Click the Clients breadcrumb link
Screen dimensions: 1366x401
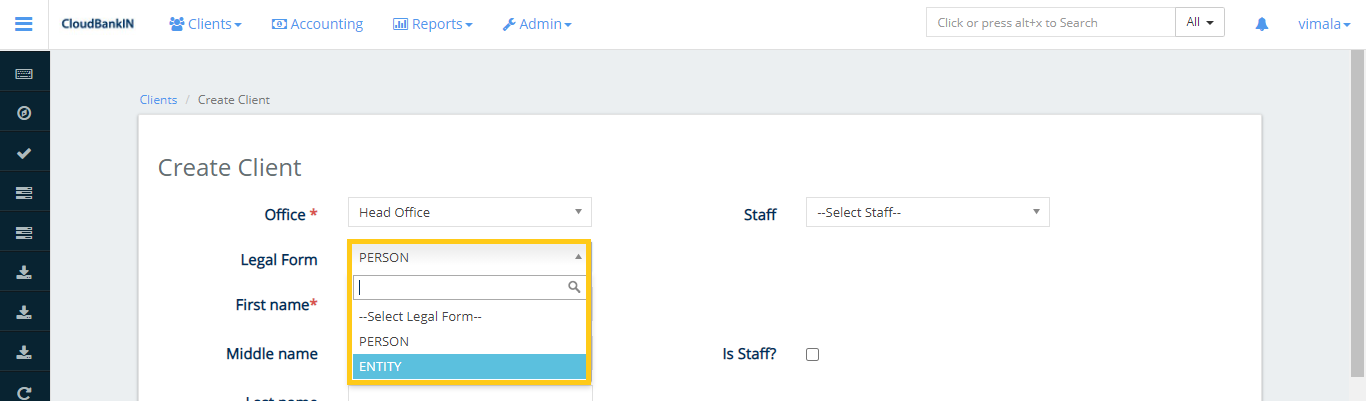coord(158,100)
